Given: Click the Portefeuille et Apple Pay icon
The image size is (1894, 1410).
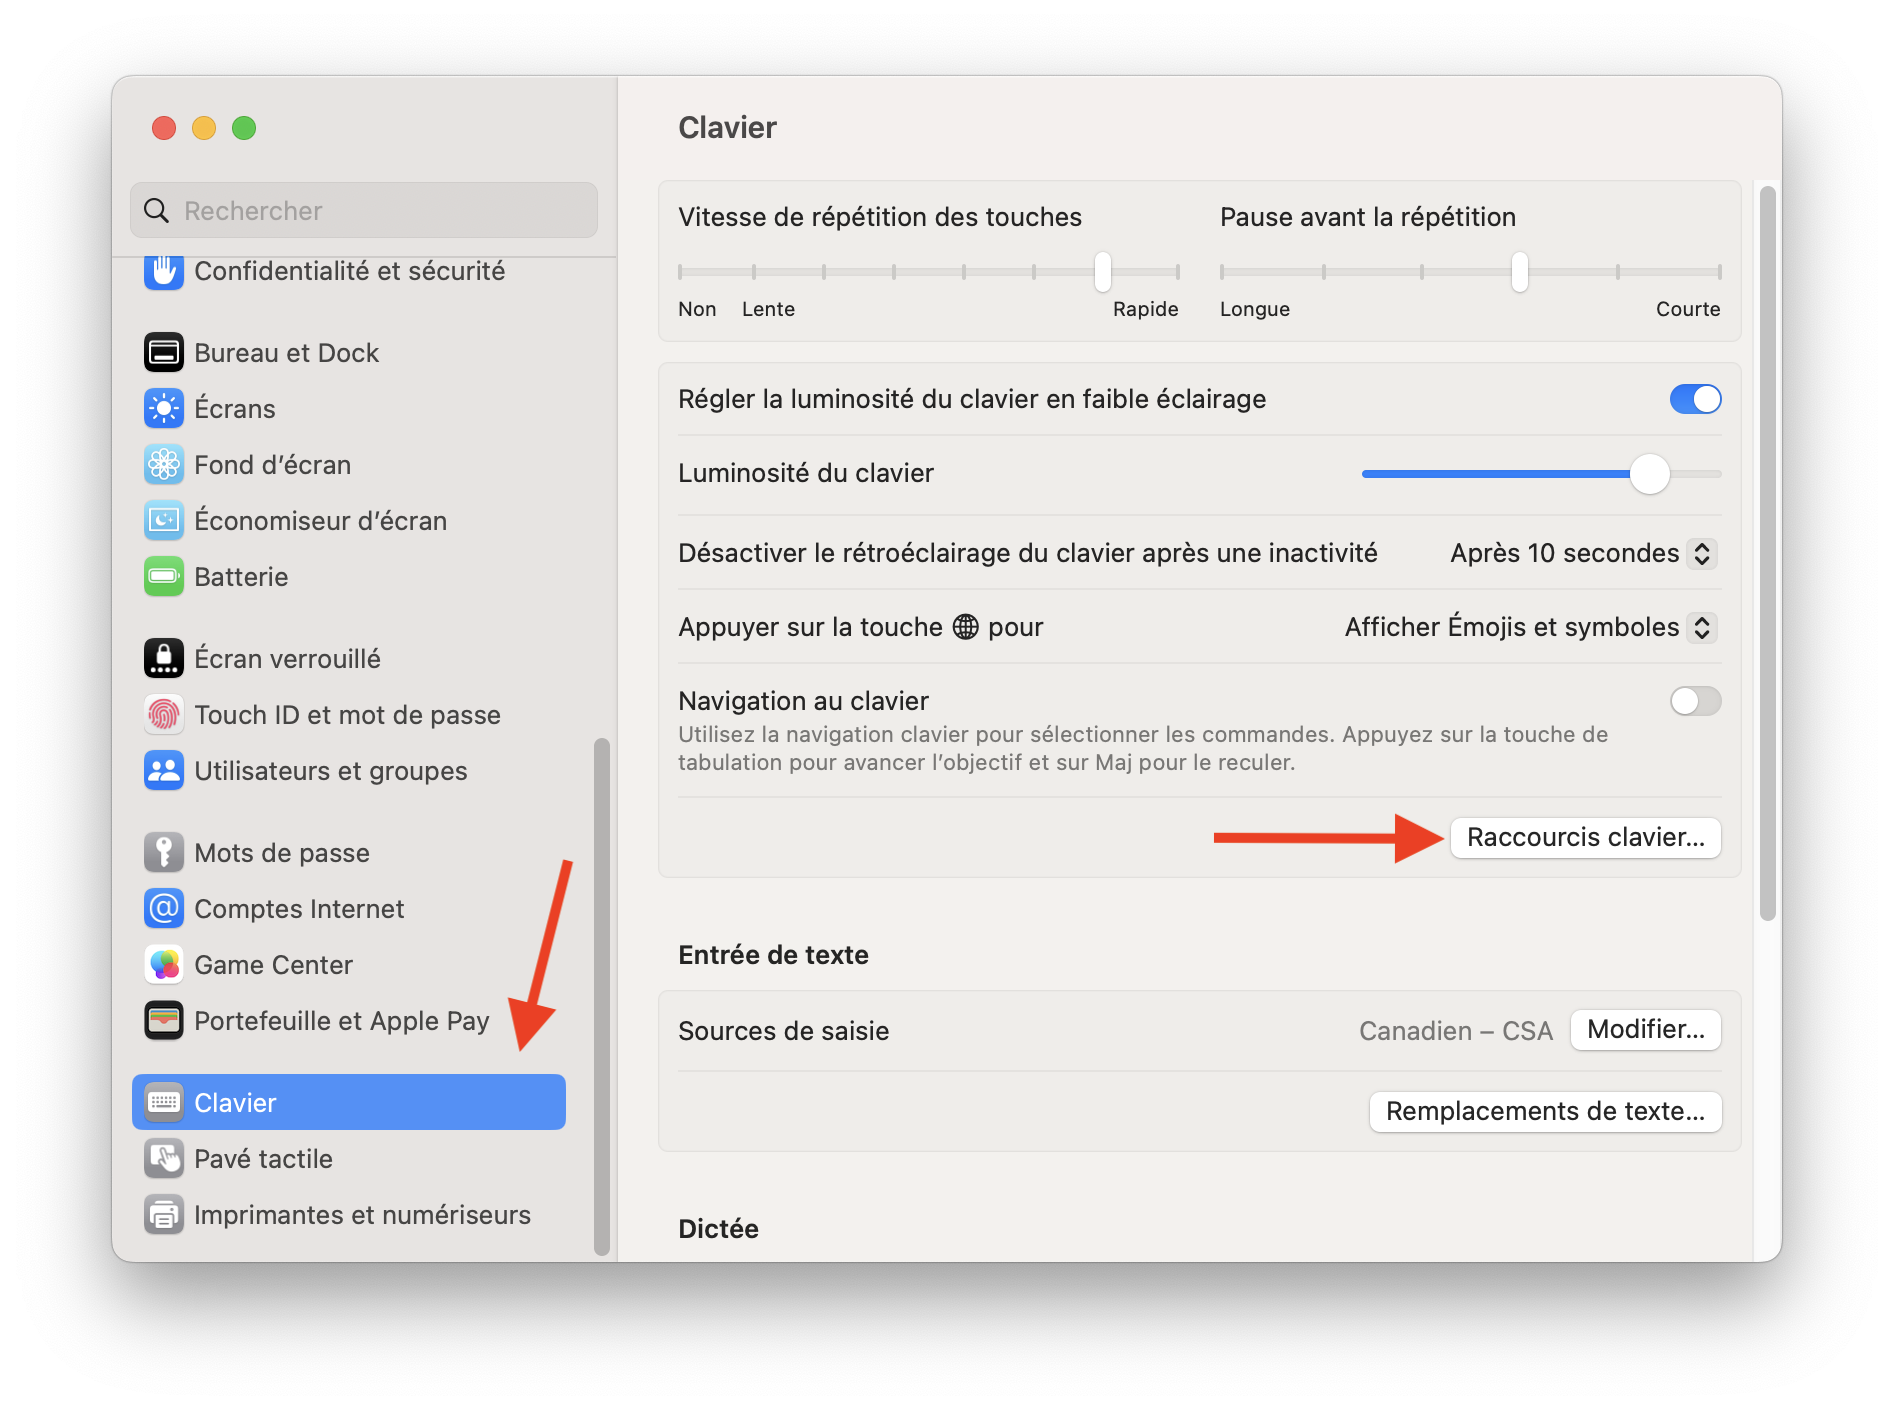Looking at the screenshot, I should [x=164, y=1021].
